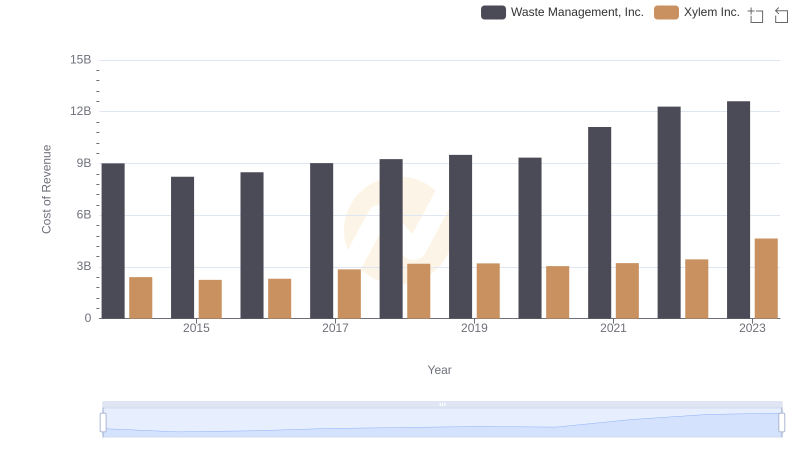Click the 2021 Xylem bar
The image size is (800, 461).
pyautogui.click(x=627, y=291)
